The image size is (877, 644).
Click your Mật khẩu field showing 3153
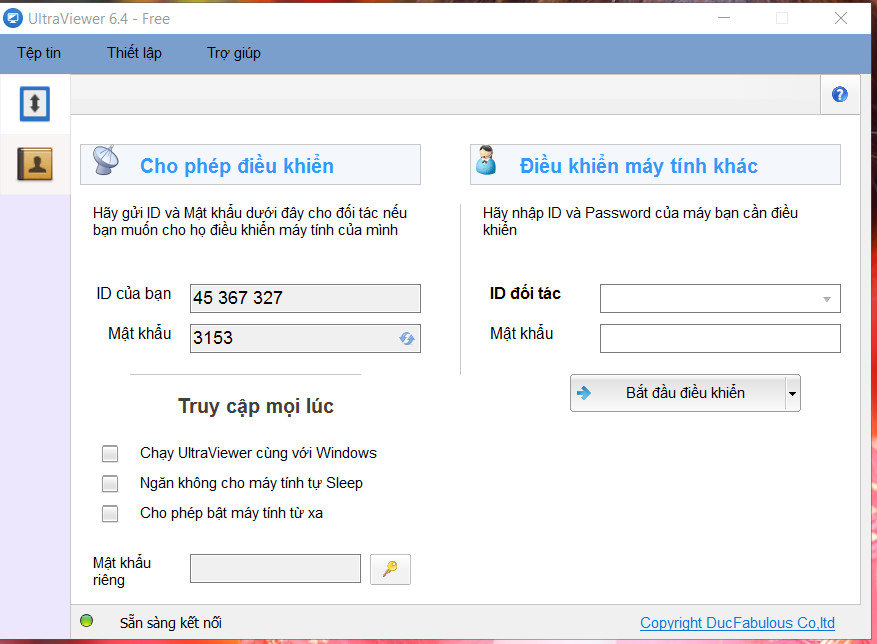pyautogui.click(x=305, y=339)
